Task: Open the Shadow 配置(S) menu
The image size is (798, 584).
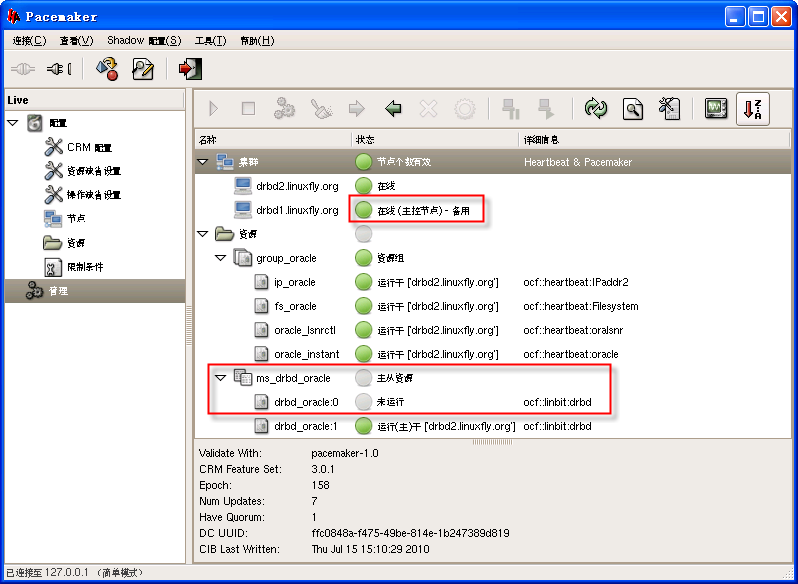Action: click(144, 41)
